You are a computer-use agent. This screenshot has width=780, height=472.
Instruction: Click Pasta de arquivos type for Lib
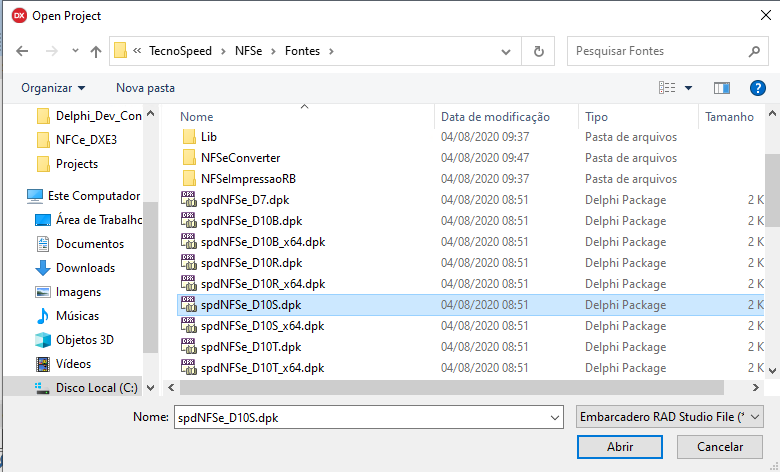coord(631,137)
